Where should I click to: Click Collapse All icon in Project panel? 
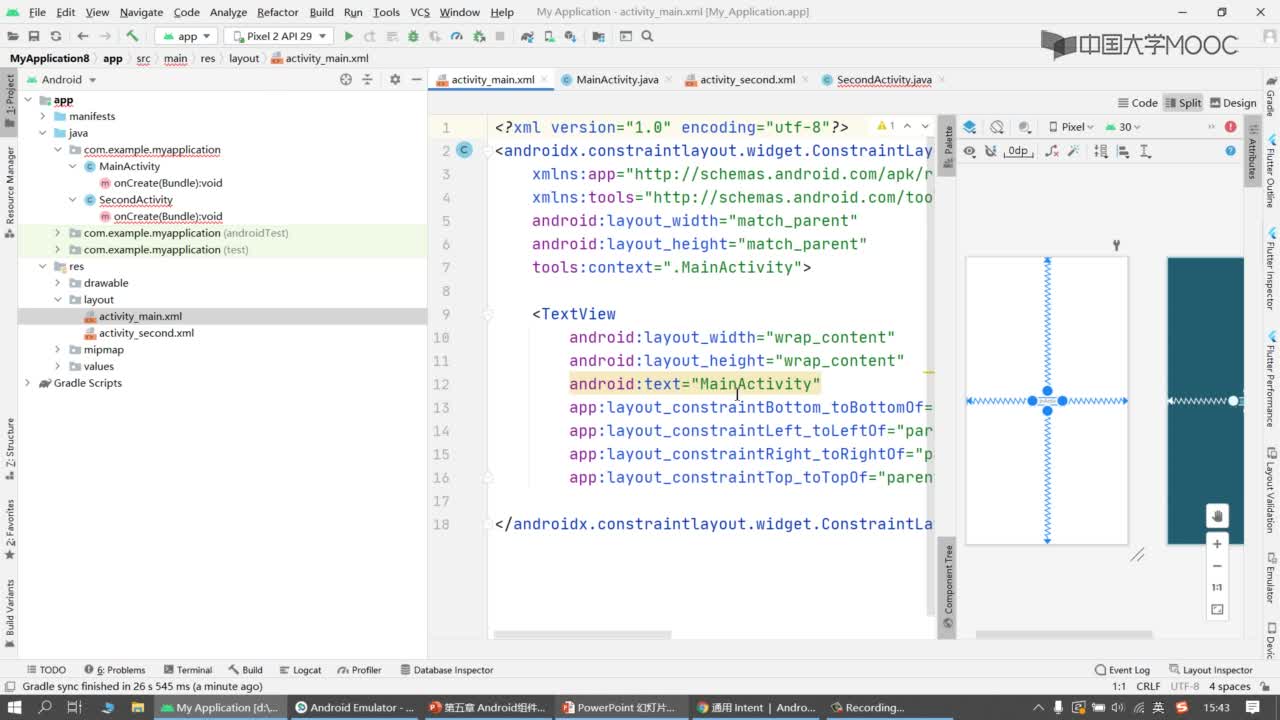(367, 79)
